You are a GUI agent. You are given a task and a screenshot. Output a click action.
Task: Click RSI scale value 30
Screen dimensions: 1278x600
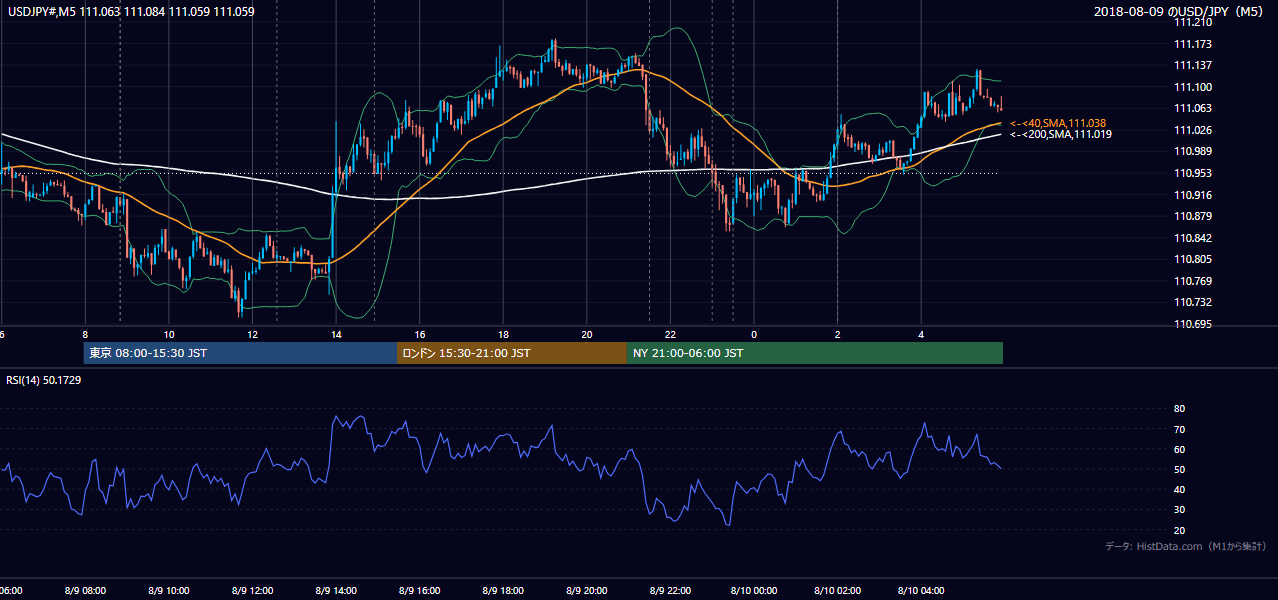(x=1180, y=509)
